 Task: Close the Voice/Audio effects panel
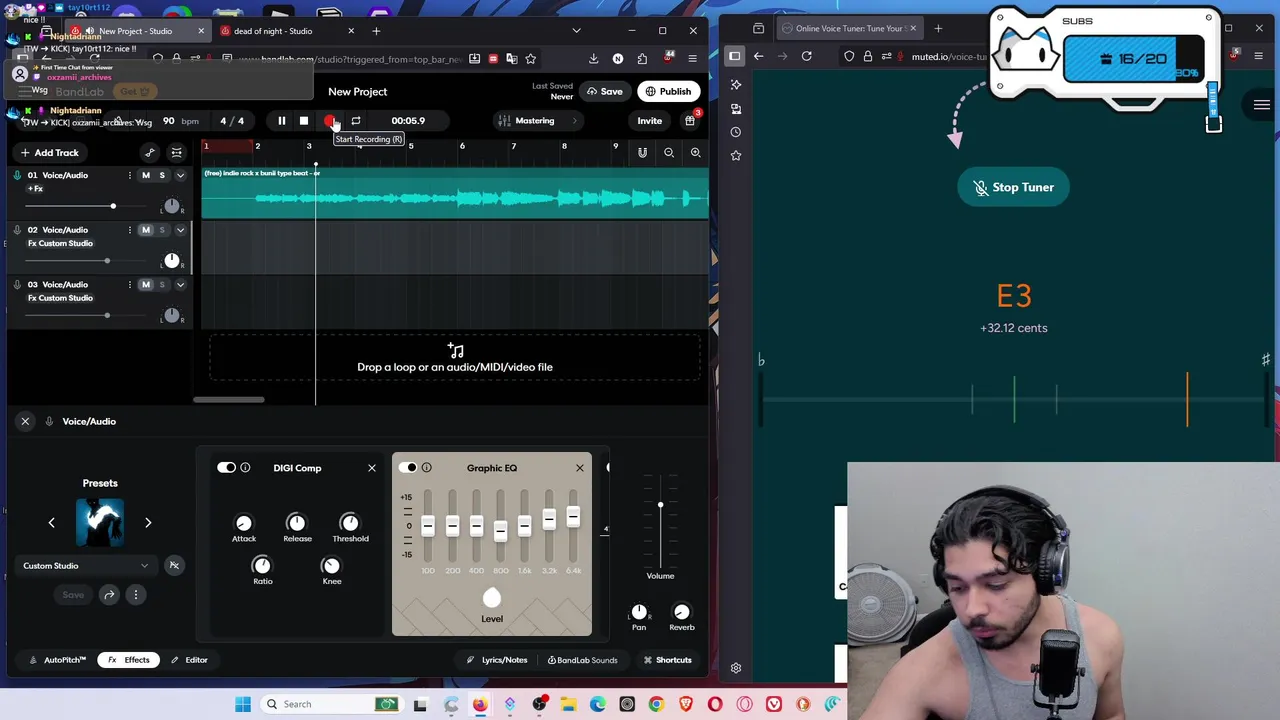point(25,421)
